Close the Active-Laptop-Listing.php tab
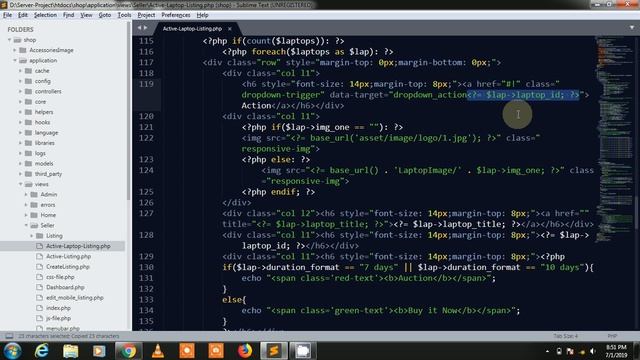Image resolution: width=640 pixels, height=360 pixels. (x=230, y=29)
